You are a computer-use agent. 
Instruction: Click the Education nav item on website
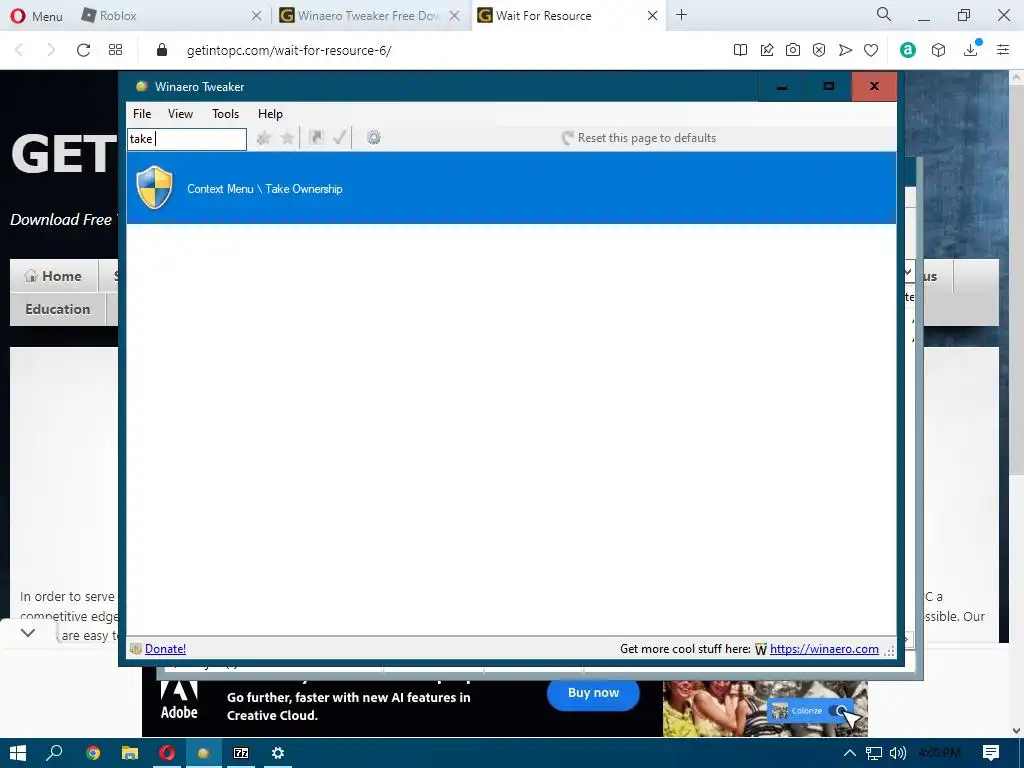[57, 309]
